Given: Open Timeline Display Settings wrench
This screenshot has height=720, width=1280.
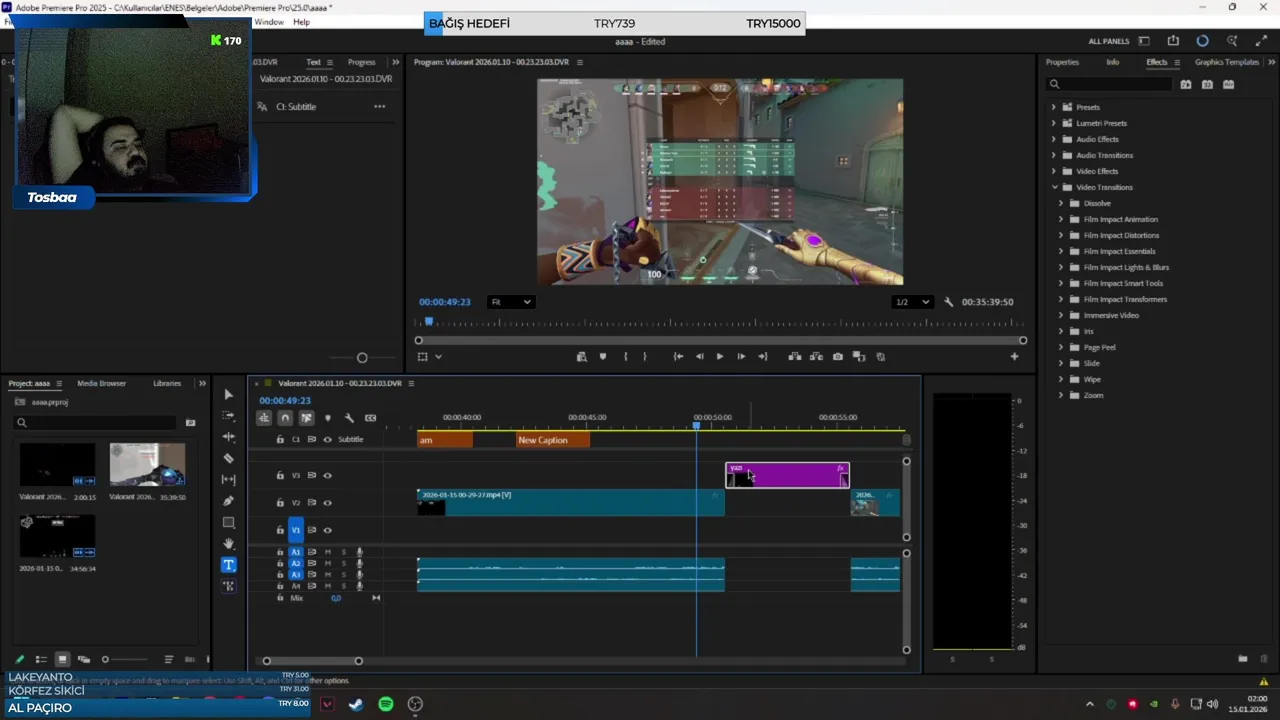Looking at the screenshot, I should 349,418.
